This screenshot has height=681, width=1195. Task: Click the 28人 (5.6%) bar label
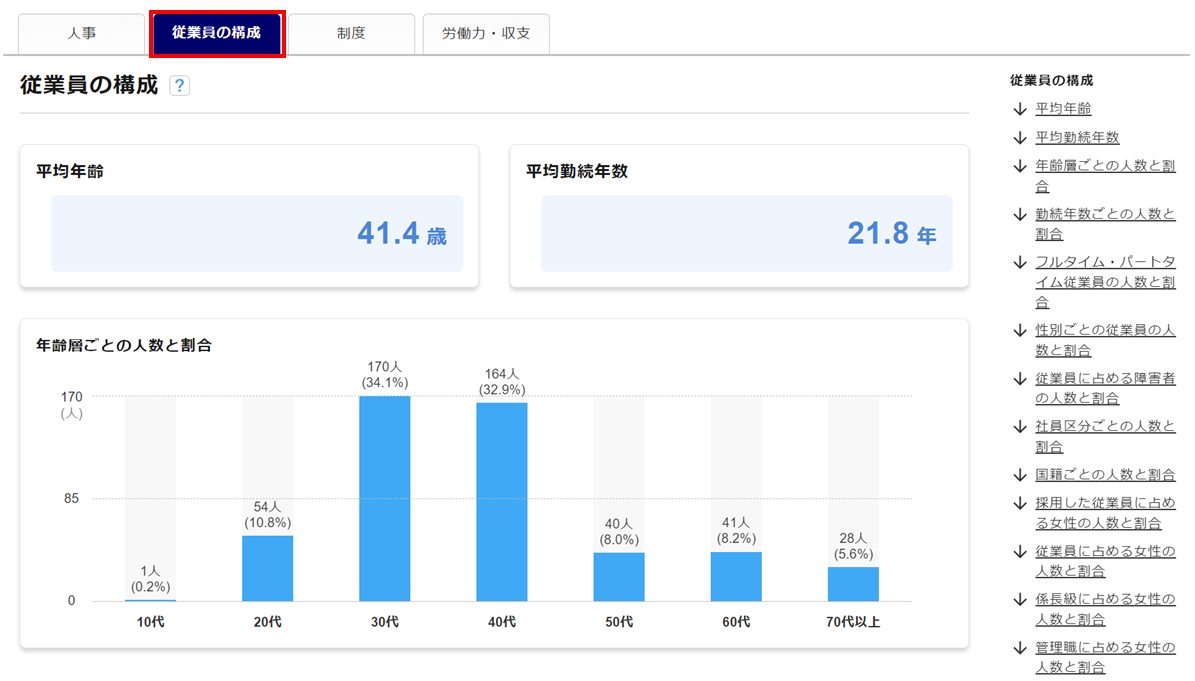(854, 546)
